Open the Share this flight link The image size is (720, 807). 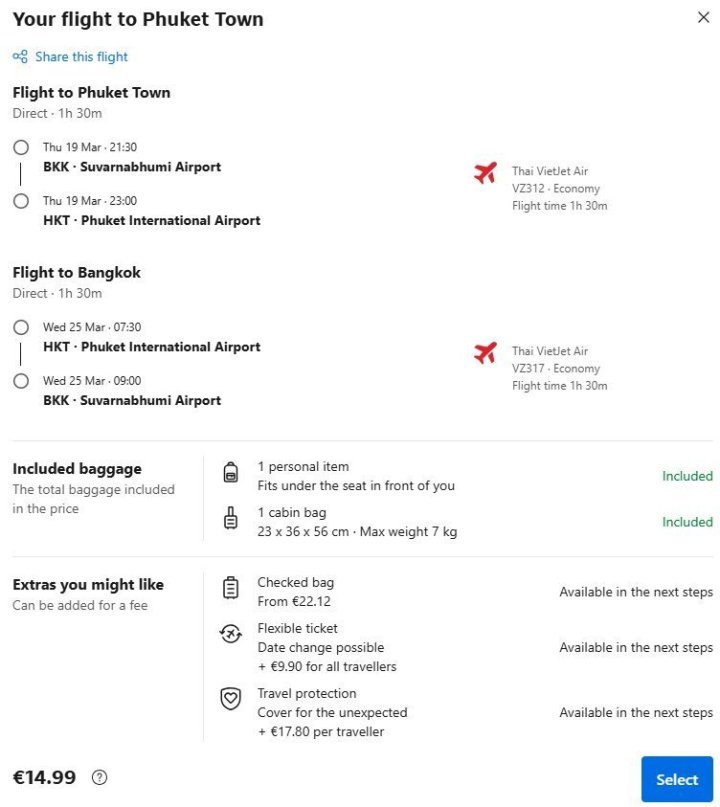click(x=81, y=57)
